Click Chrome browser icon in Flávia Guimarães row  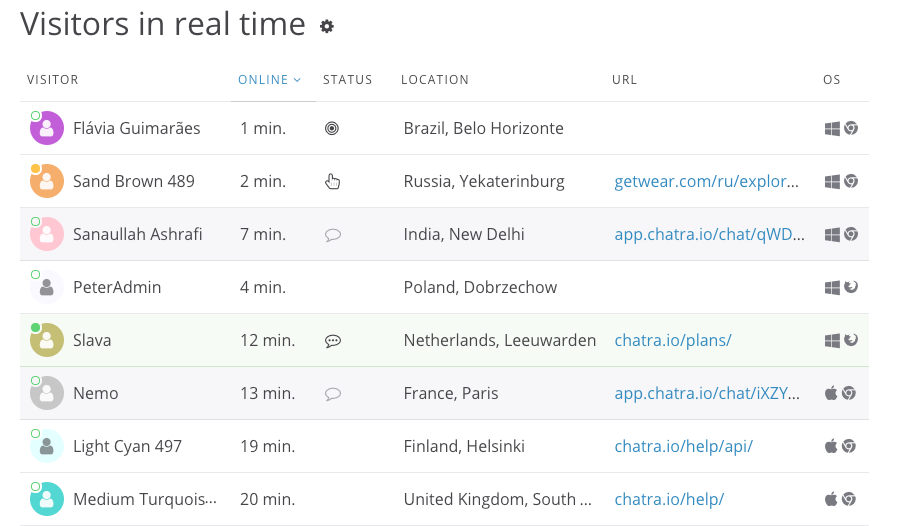(851, 128)
